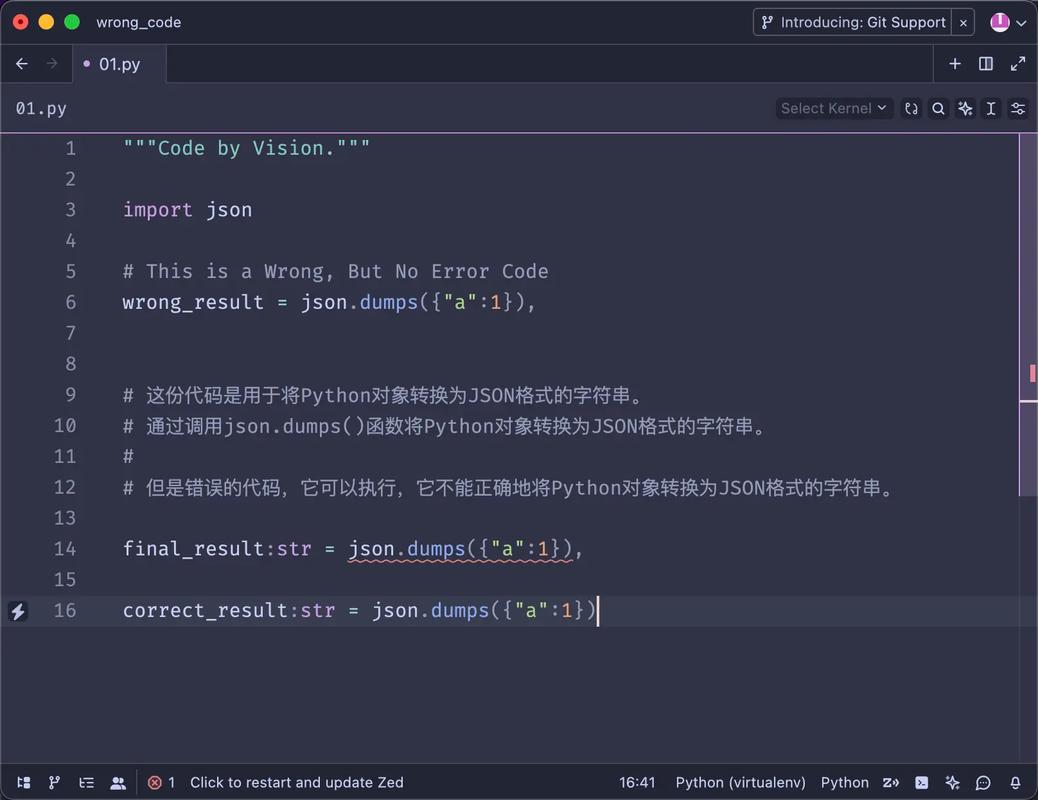Image resolution: width=1038 pixels, height=800 pixels.
Task: Click to restart and update Zed
Action: pyautogui.click(x=296, y=783)
